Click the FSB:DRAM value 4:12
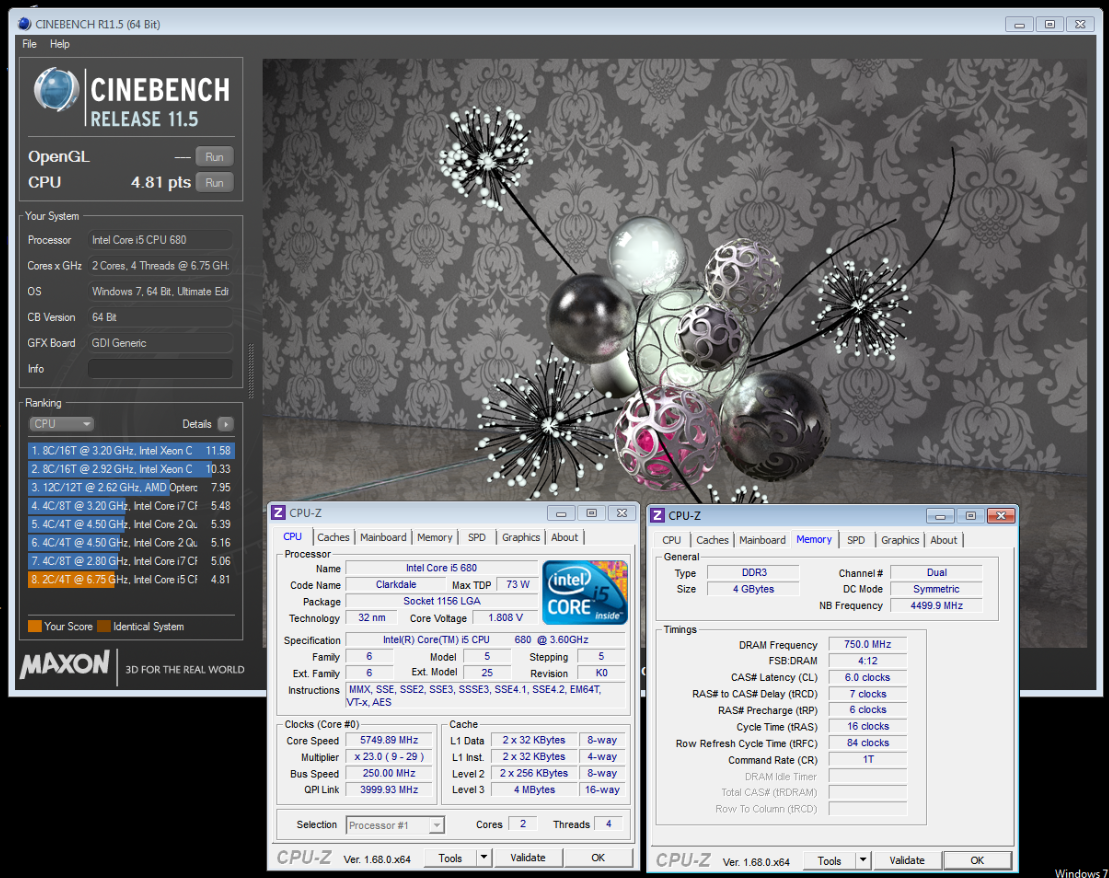The width and height of the screenshot is (1109, 878). (867, 661)
